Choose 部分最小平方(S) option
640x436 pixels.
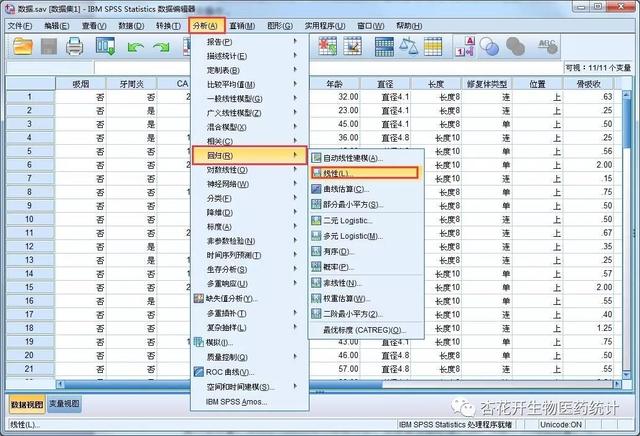pos(366,204)
